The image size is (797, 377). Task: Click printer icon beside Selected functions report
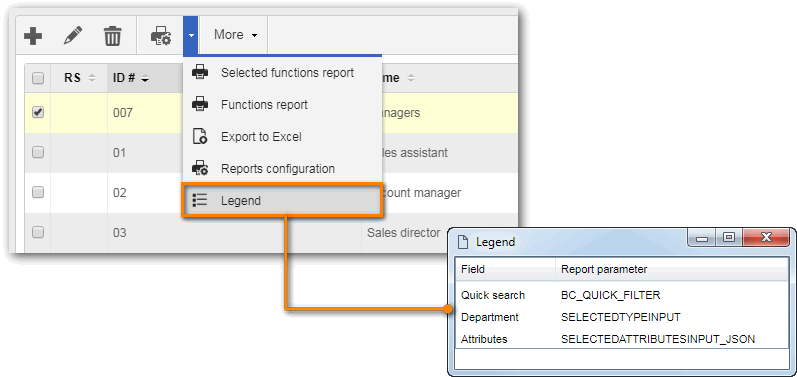click(200, 73)
